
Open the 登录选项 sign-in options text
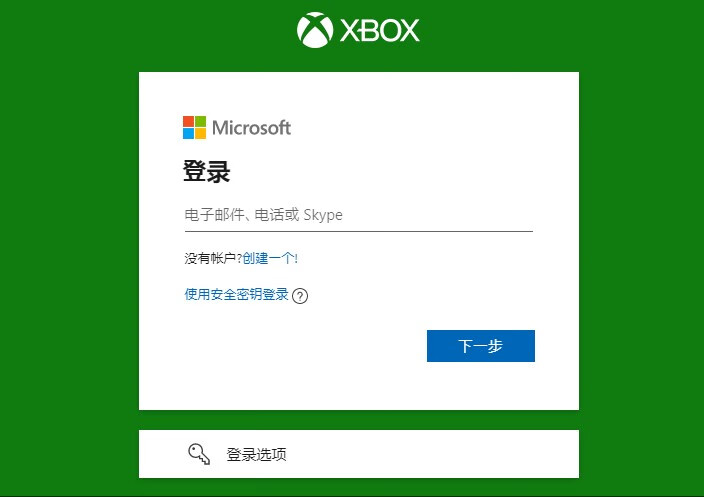coord(256,454)
